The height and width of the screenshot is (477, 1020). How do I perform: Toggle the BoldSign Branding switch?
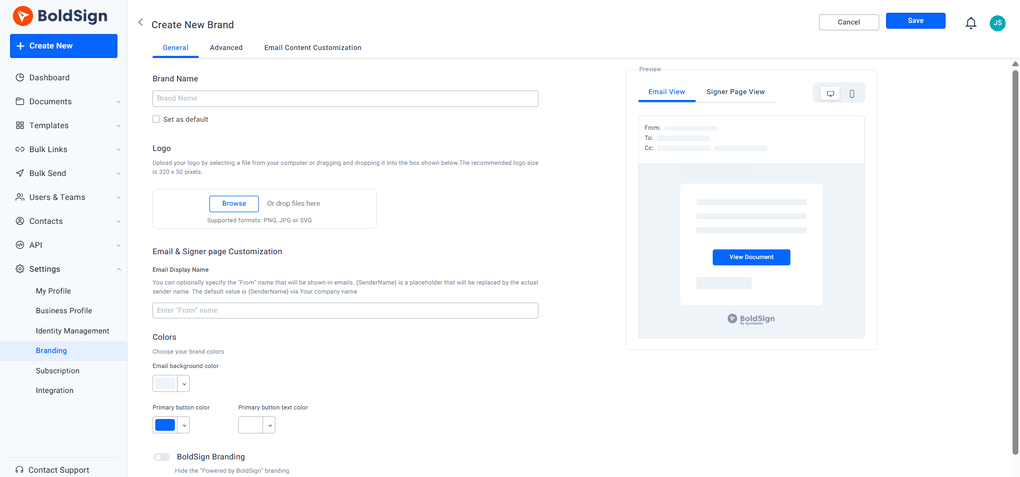(161, 457)
